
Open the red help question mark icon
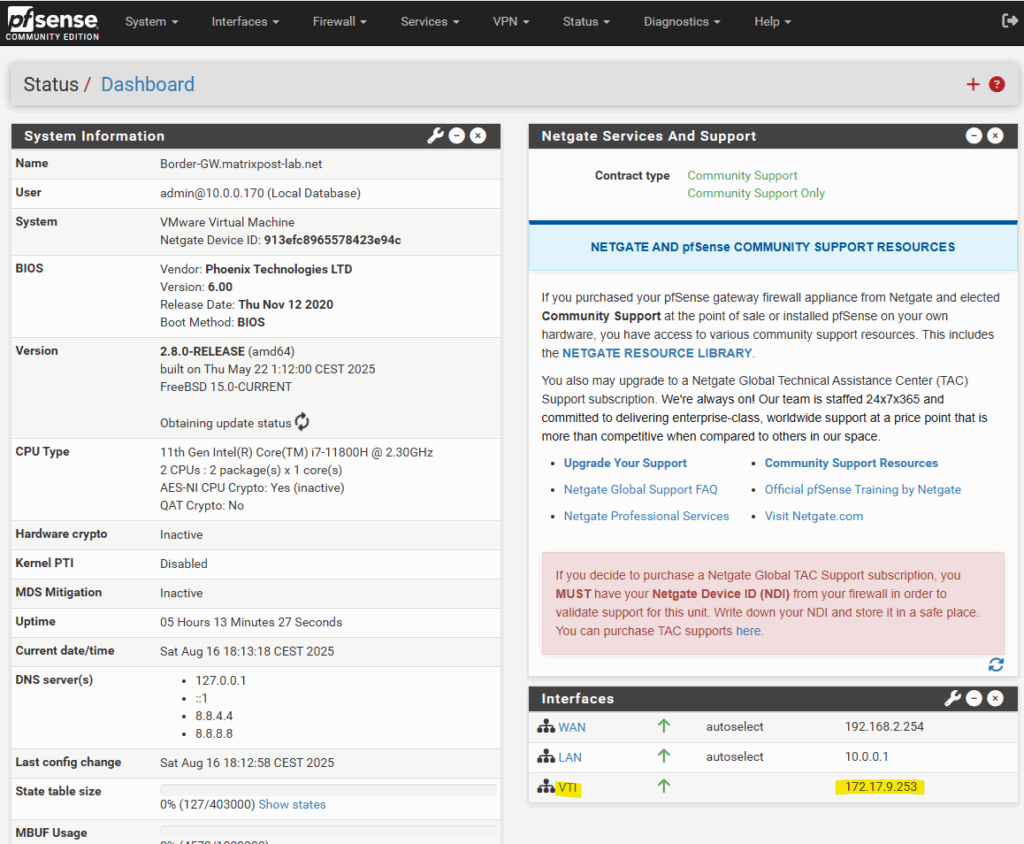(997, 84)
